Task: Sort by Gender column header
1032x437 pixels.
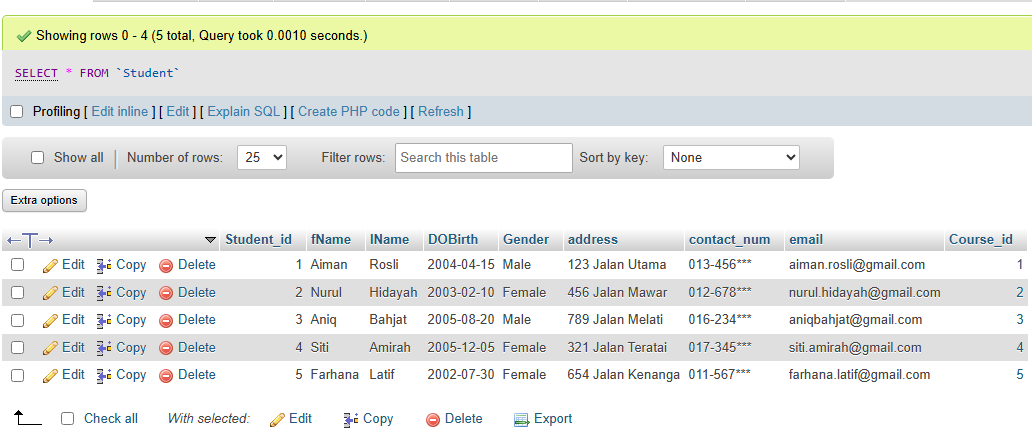Action: 526,240
